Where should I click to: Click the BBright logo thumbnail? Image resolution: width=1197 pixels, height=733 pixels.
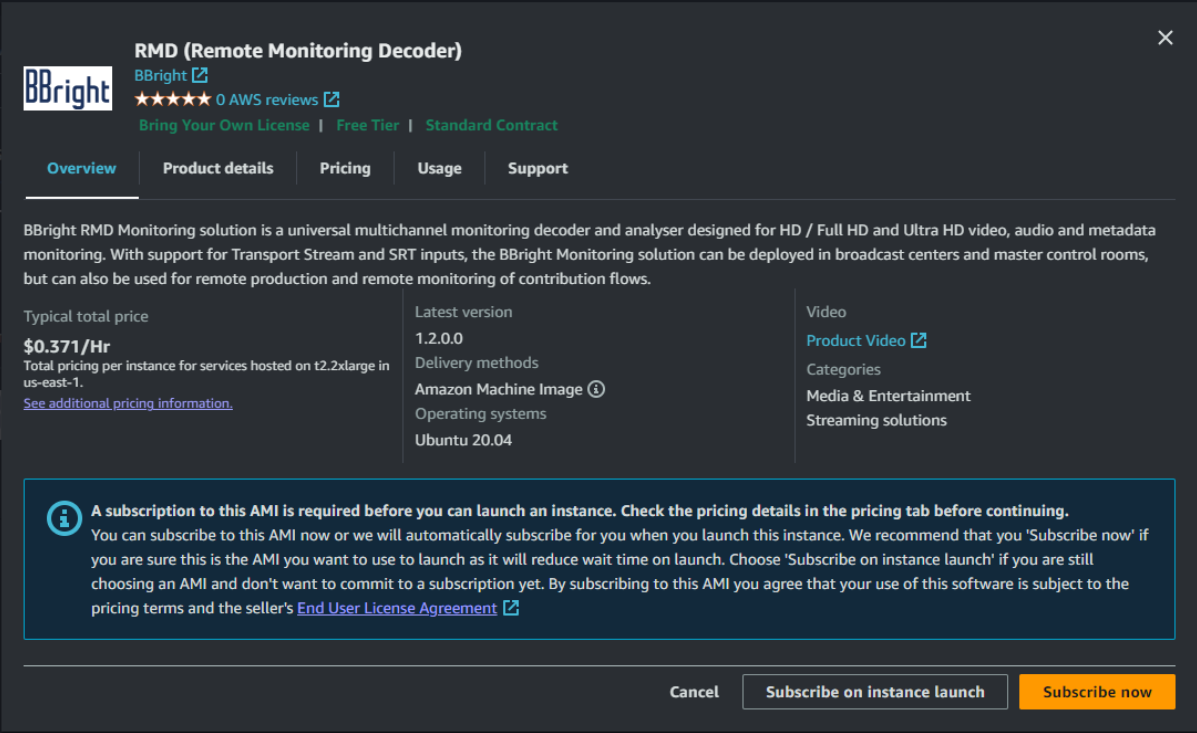[x=68, y=89]
